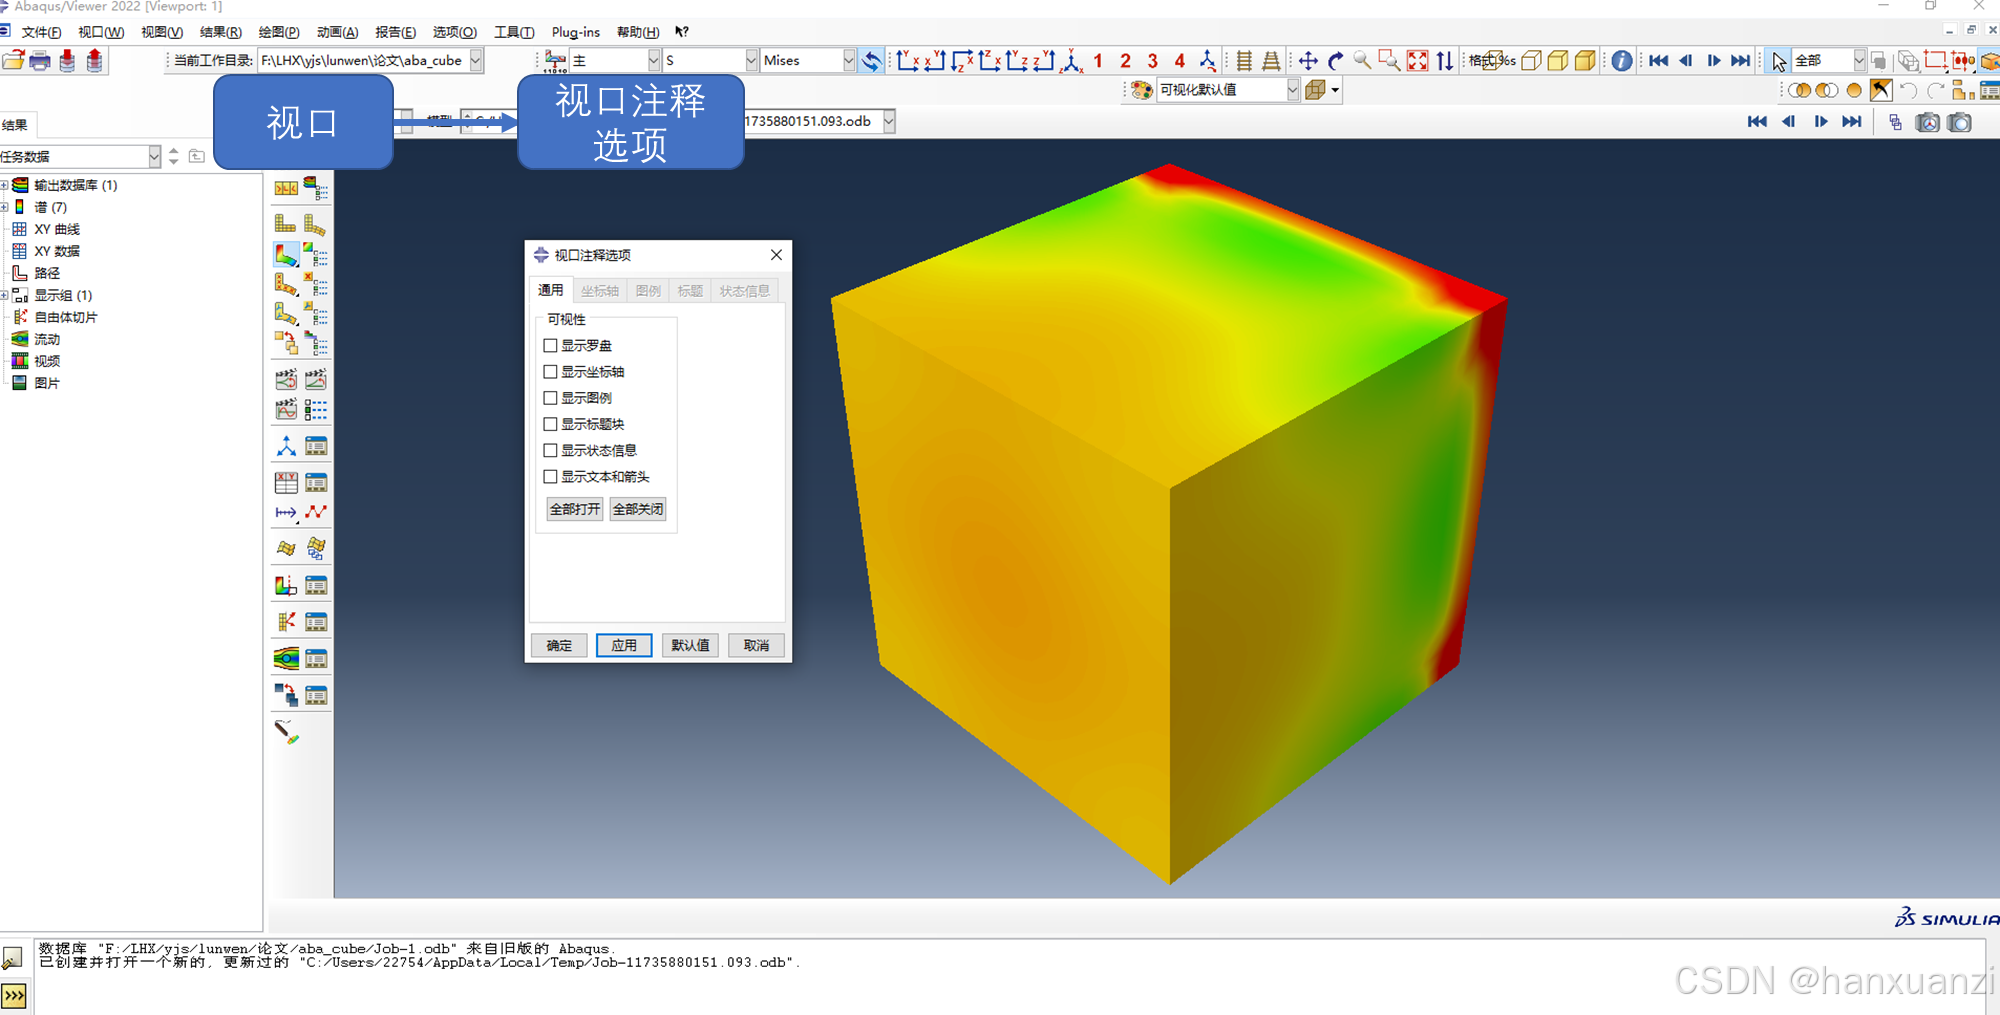The image size is (2000, 1015).
Task: Click the print icon in toolbar
Action: 40,61
